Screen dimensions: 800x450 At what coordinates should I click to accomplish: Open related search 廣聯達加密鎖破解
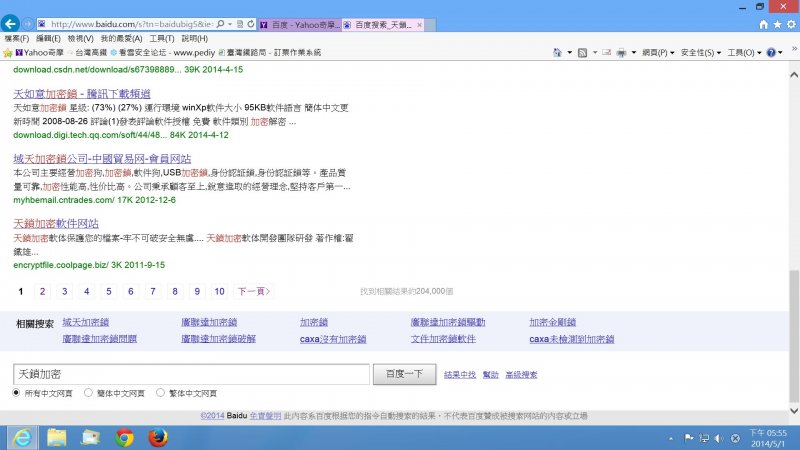pos(218,339)
